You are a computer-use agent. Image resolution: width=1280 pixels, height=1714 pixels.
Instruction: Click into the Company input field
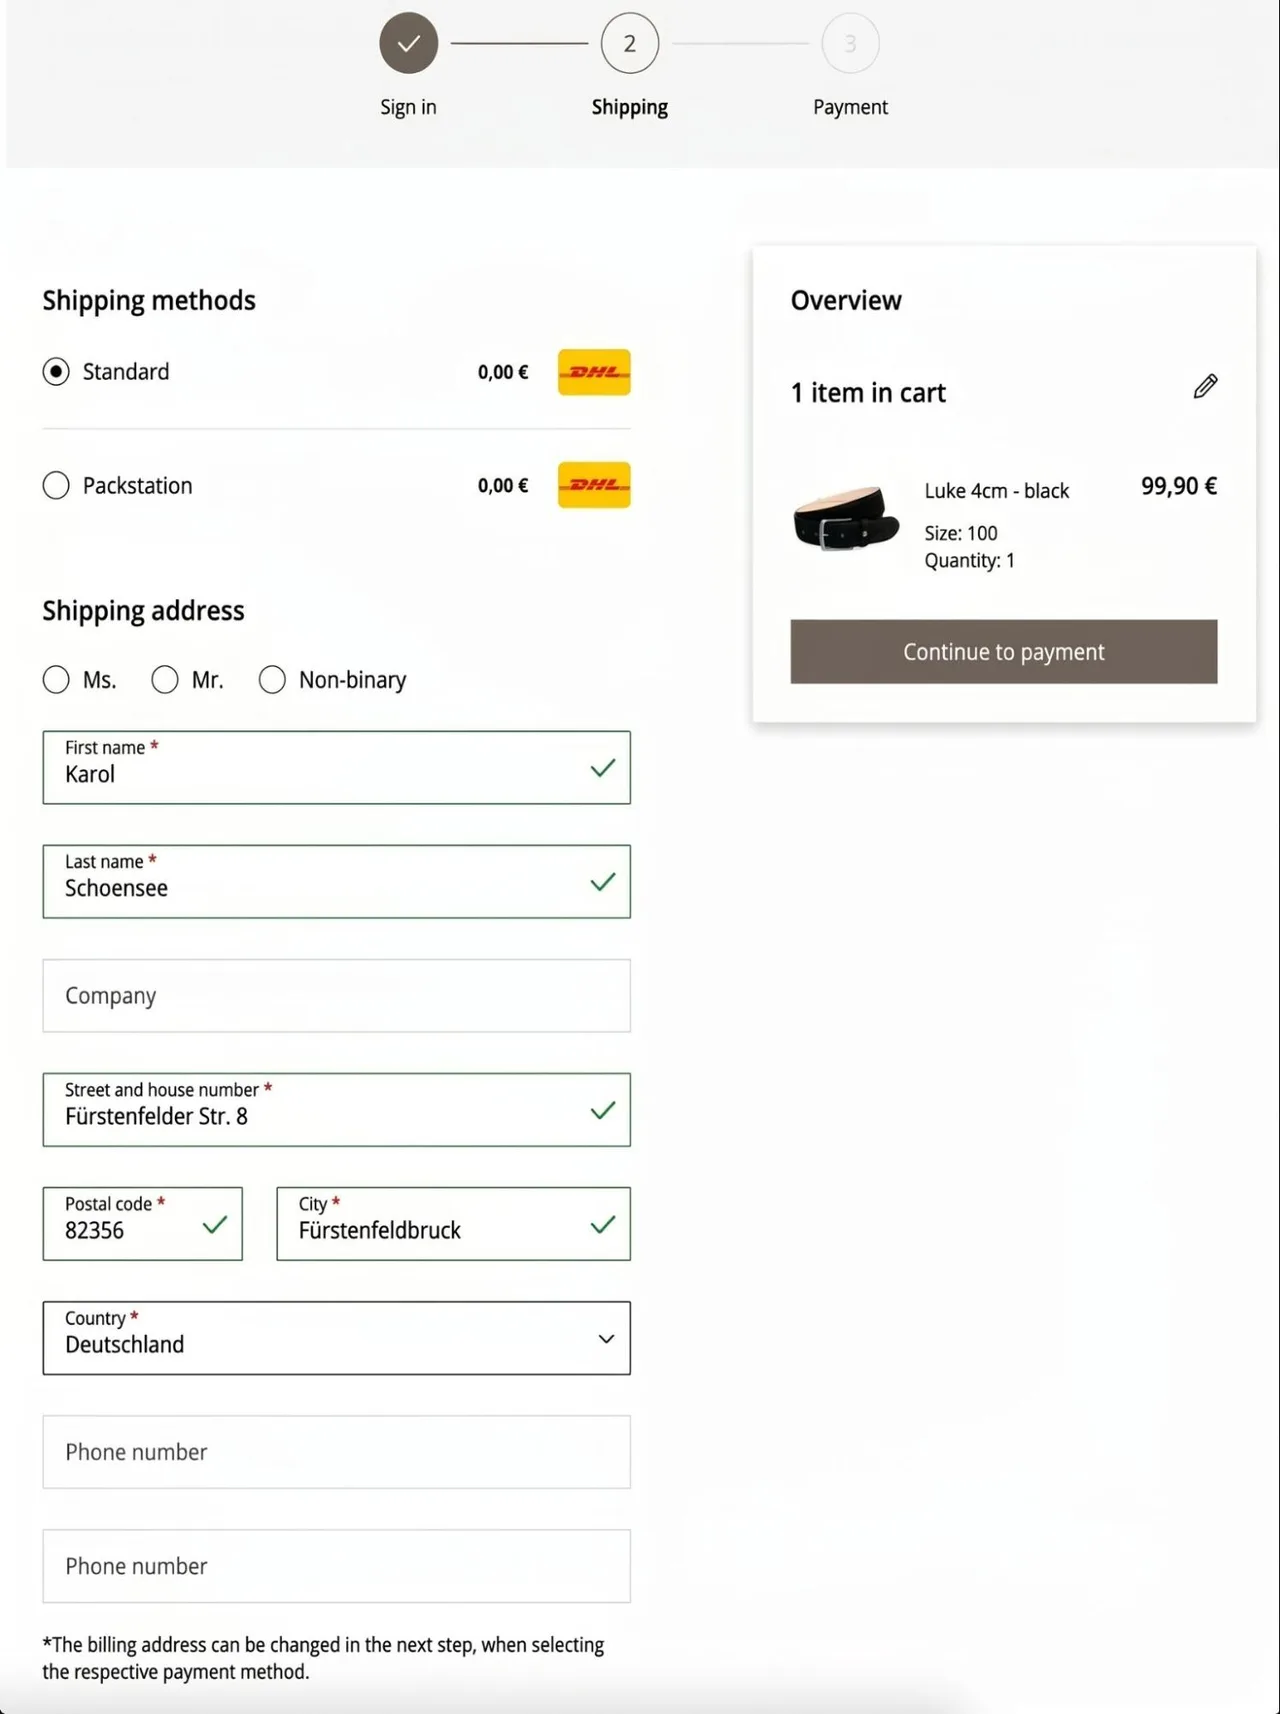tap(336, 996)
